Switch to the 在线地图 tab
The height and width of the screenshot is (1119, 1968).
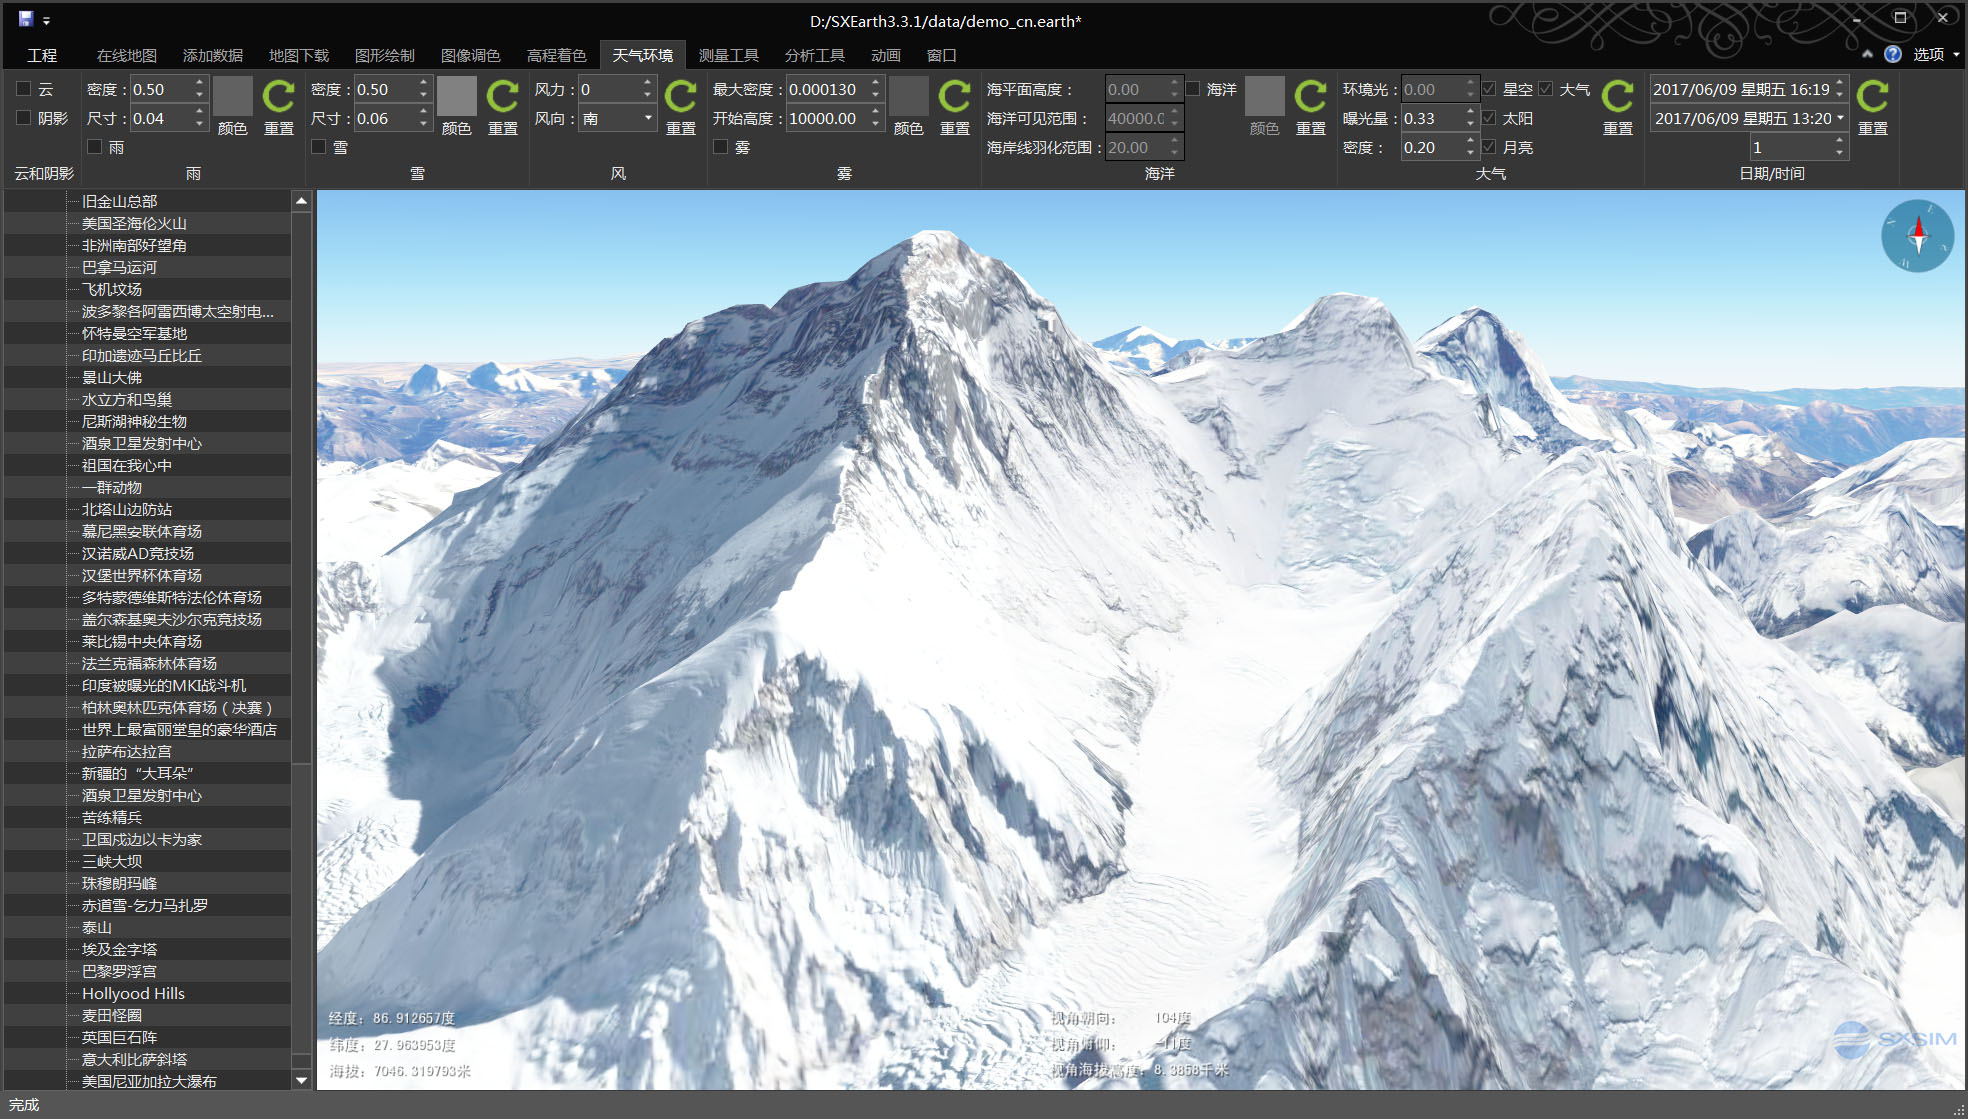coord(127,55)
